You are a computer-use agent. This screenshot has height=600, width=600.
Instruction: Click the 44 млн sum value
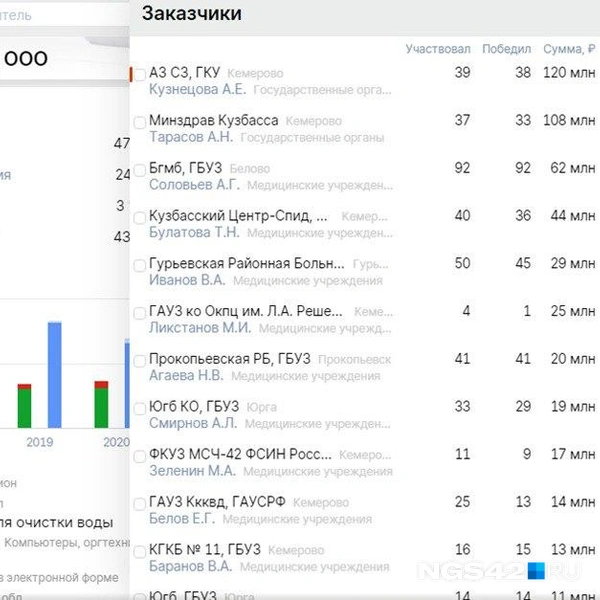click(x=573, y=215)
